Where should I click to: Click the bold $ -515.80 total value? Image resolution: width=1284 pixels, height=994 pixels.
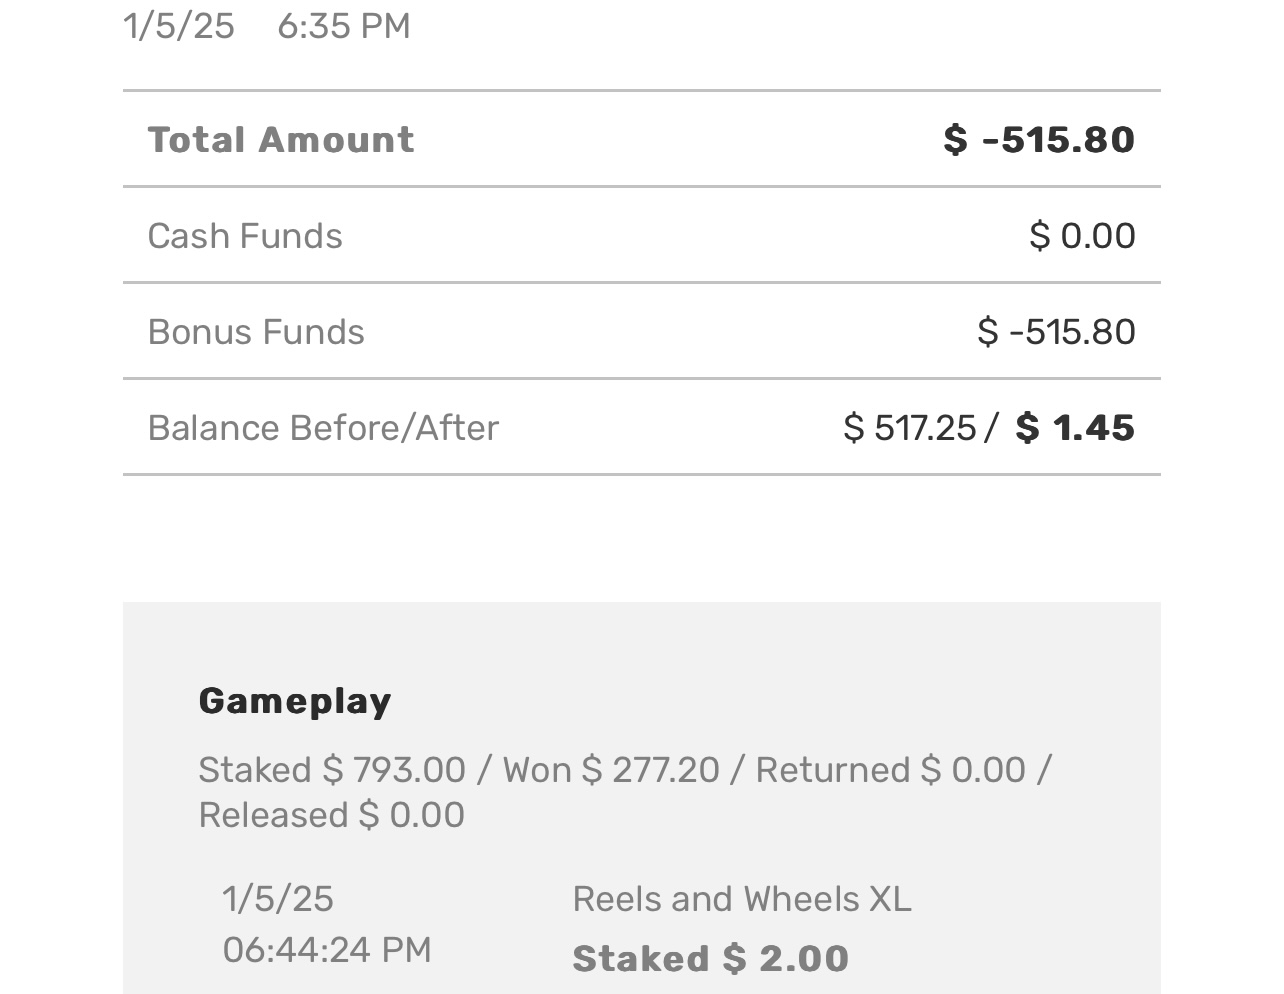pyautogui.click(x=1039, y=140)
